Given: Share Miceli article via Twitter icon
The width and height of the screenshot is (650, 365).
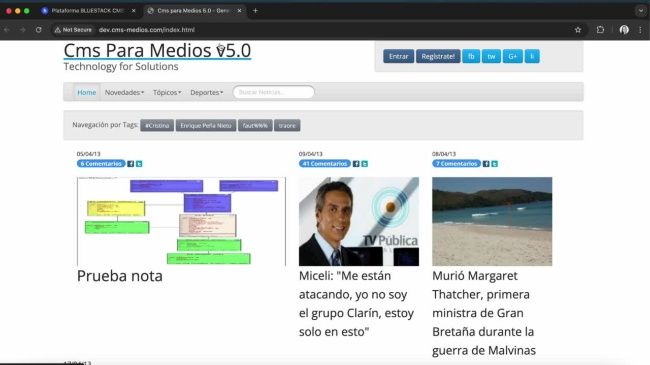Looking at the screenshot, I should pyautogui.click(x=365, y=164).
